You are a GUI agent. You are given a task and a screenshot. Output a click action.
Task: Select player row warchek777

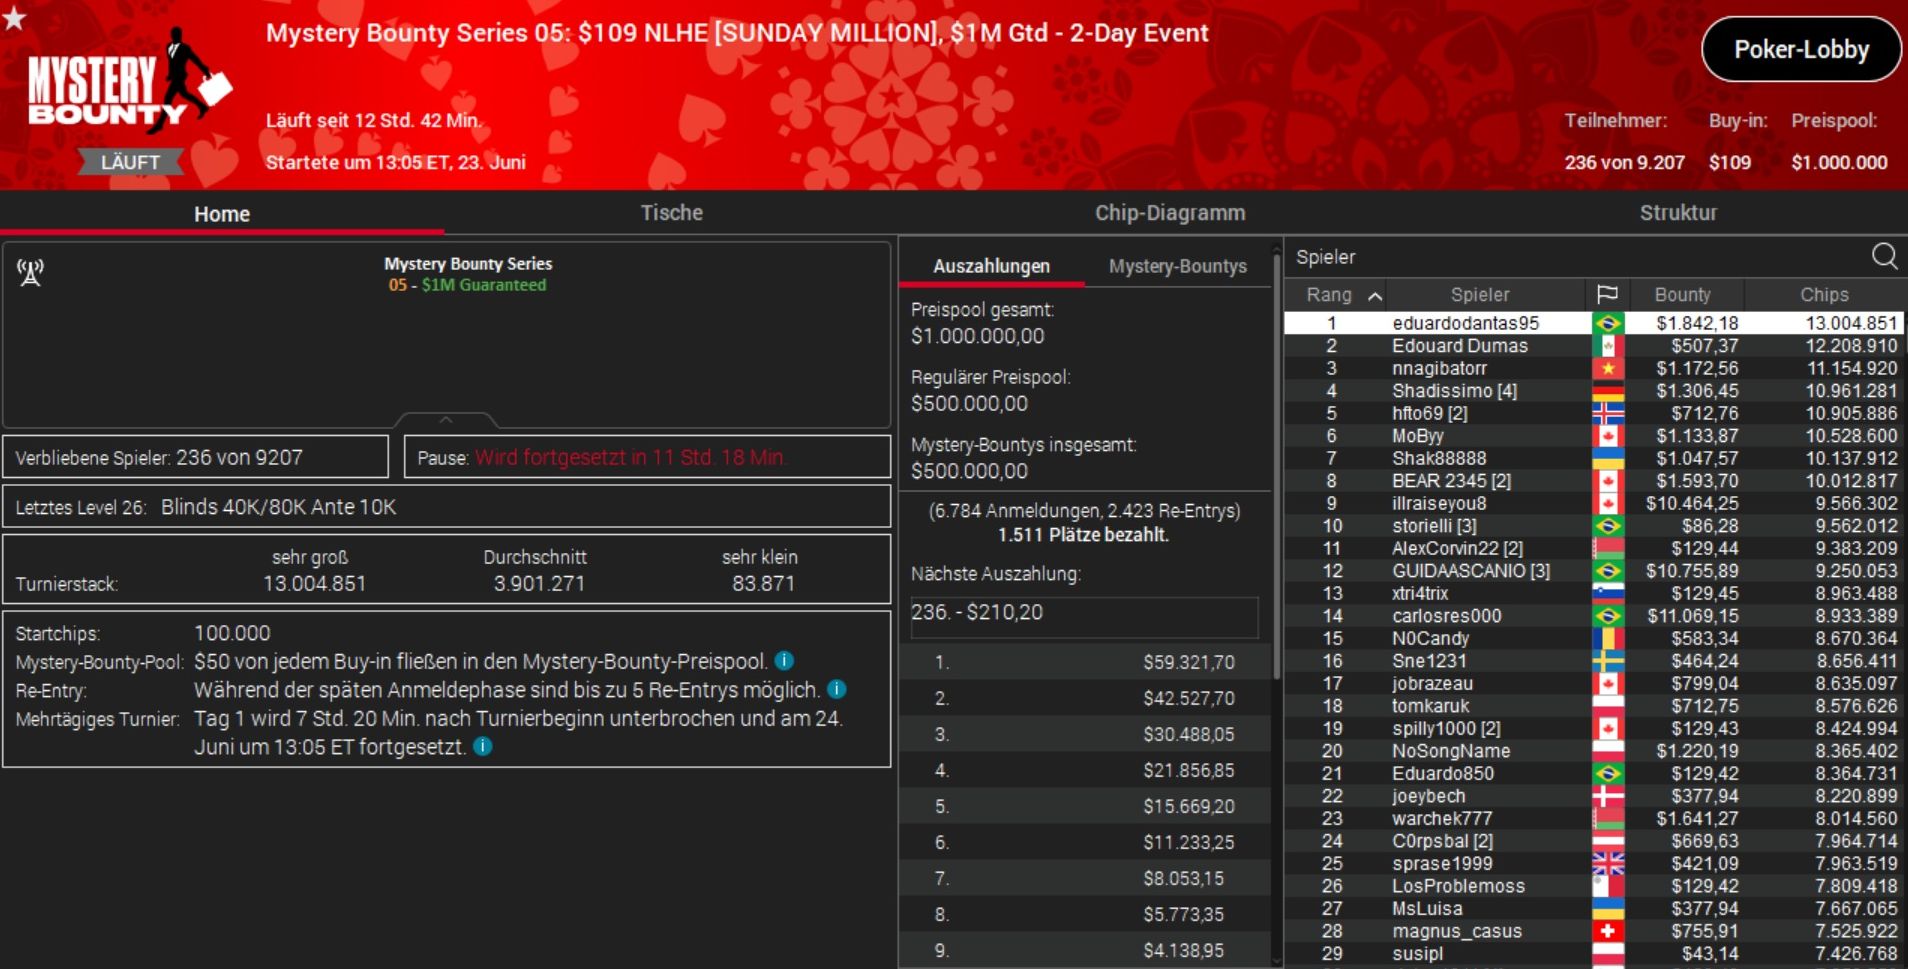coord(1594,818)
